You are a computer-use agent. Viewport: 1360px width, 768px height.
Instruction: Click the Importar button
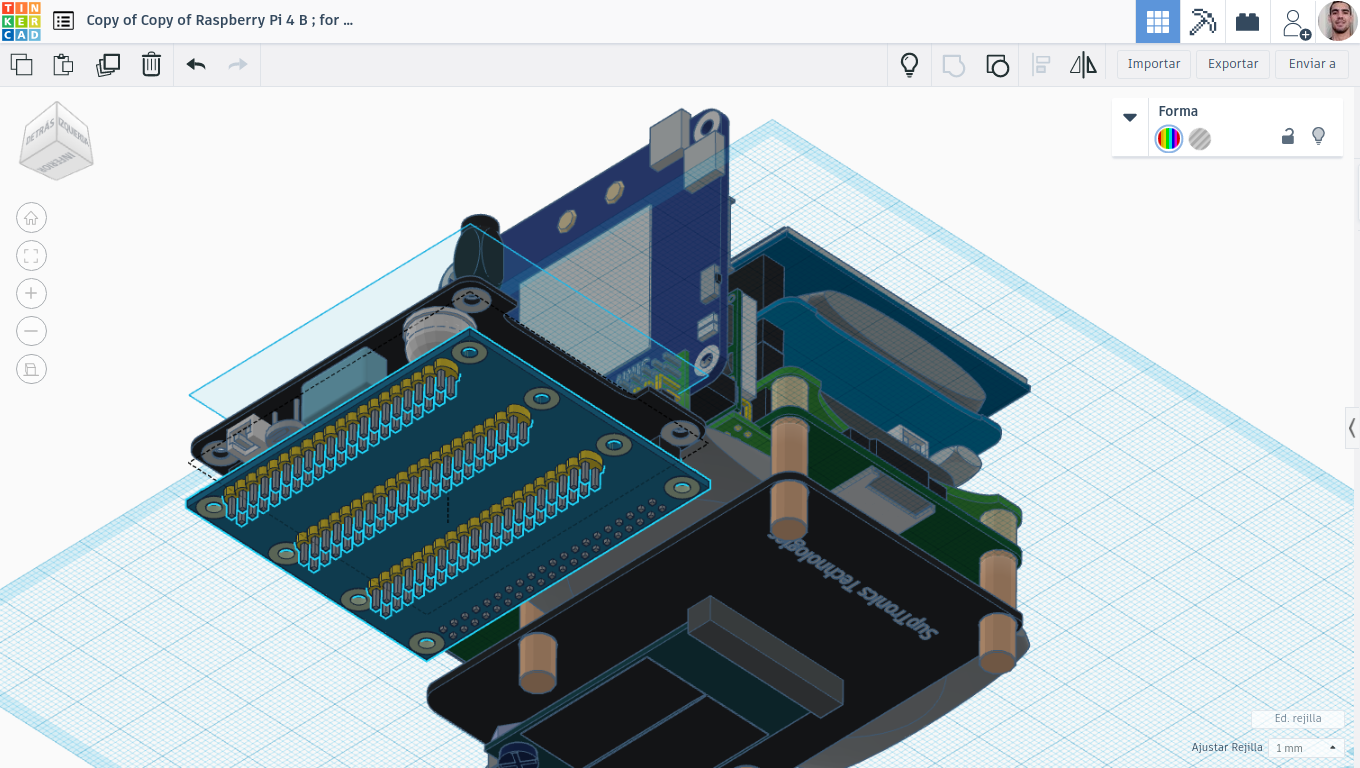[x=1154, y=64]
